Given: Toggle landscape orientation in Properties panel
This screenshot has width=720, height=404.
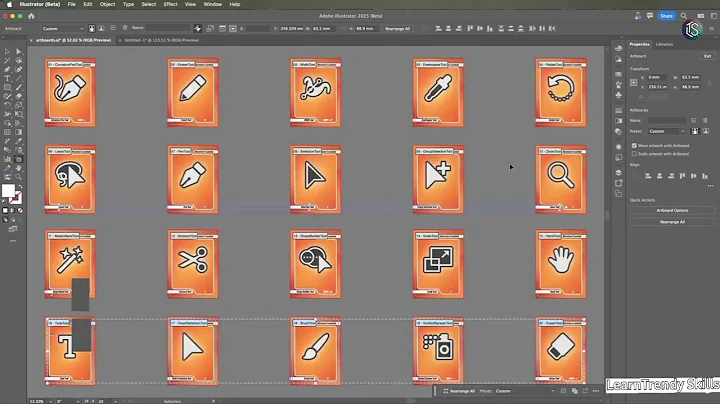Looking at the screenshot, I should coord(706,131).
